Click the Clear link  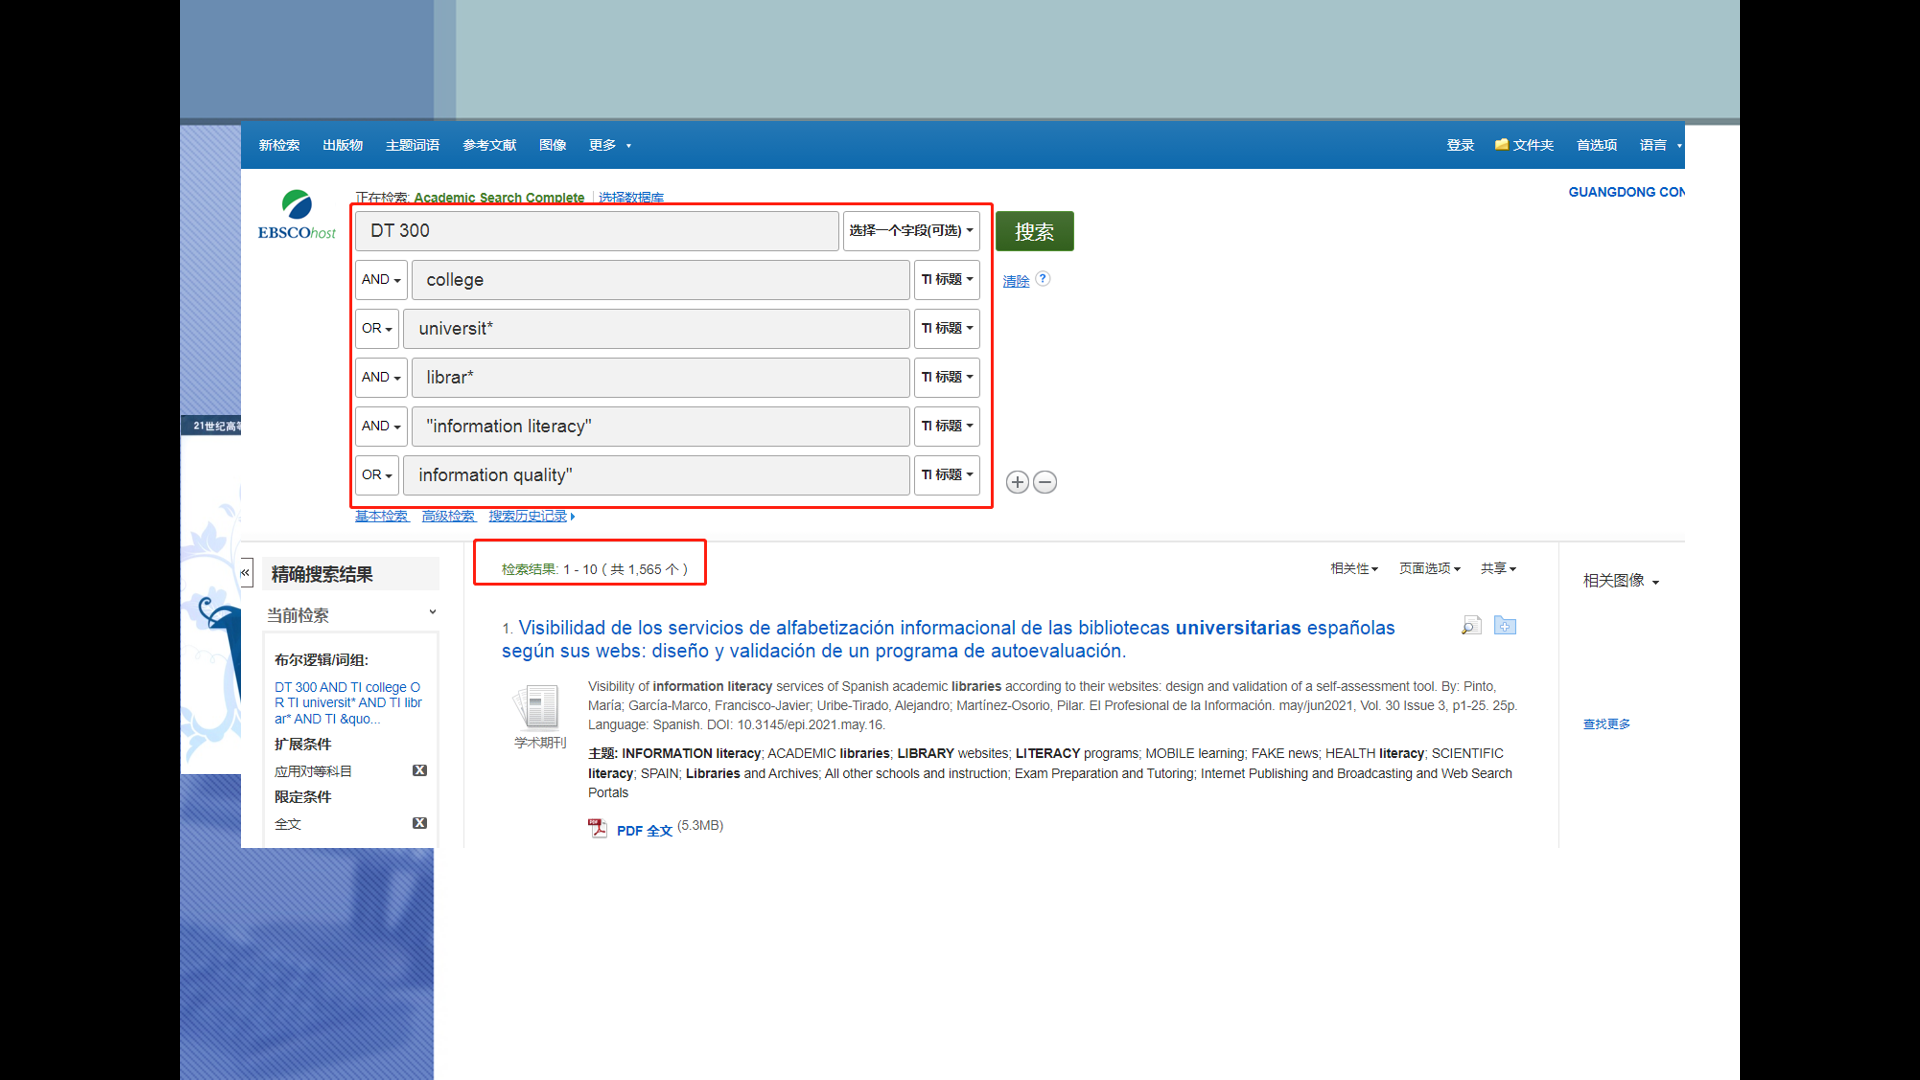click(x=1016, y=282)
